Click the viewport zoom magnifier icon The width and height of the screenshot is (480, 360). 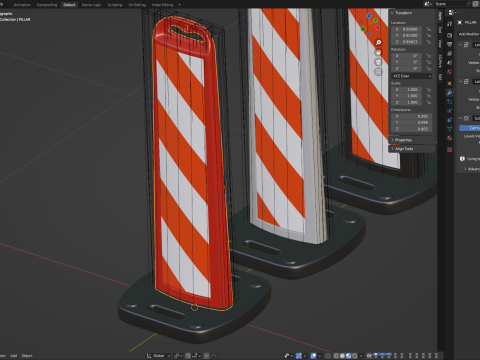click(378, 43)
